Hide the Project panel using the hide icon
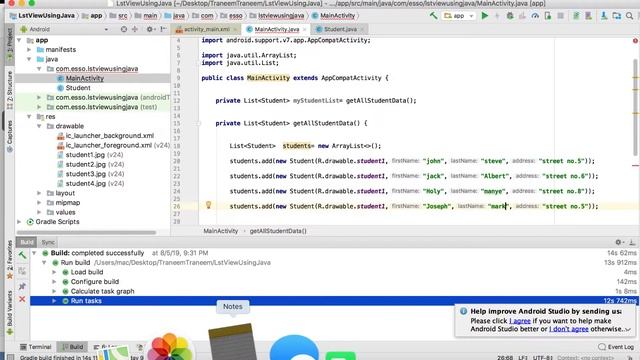The height and width of the screenshot is (360, 640). coord(163,29)
